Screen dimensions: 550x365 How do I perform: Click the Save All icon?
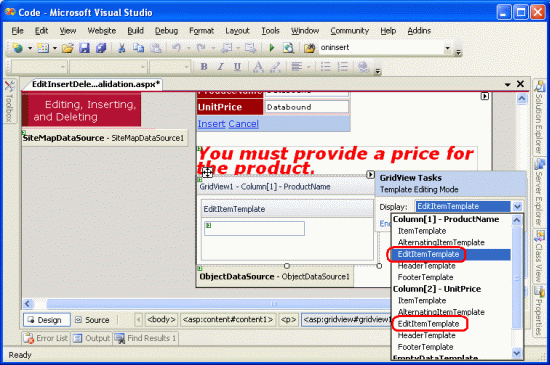coord(101,48)
